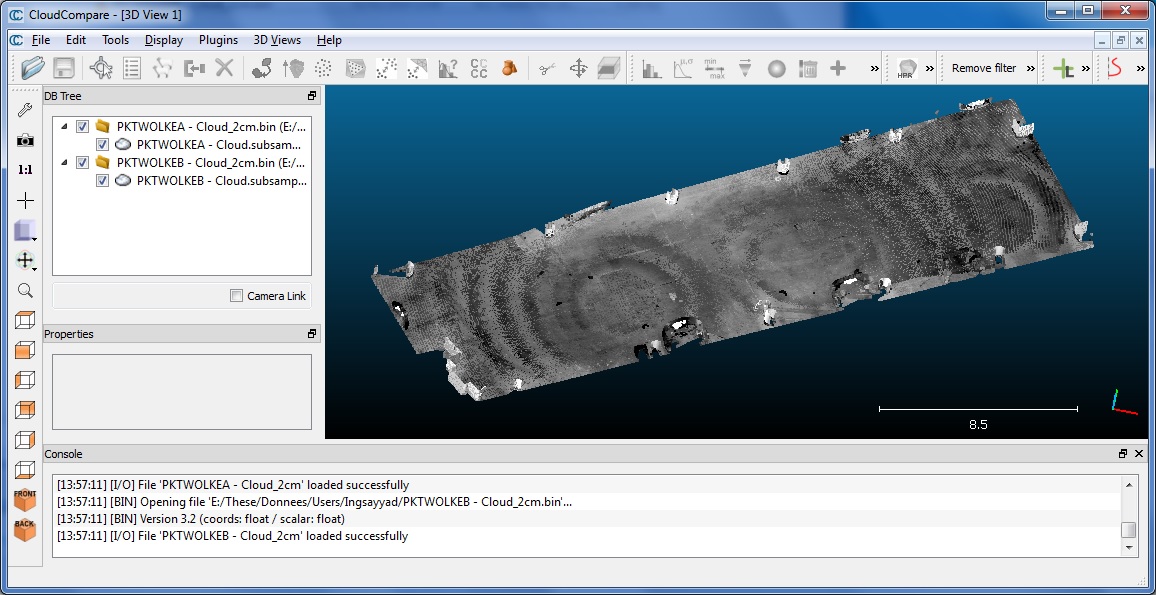Collapse the PKTWOLKEA - Cloud_2cm.bin tree node
Image resolution: width=1156 pixels, height=595 pixels.
coord(65,127)
